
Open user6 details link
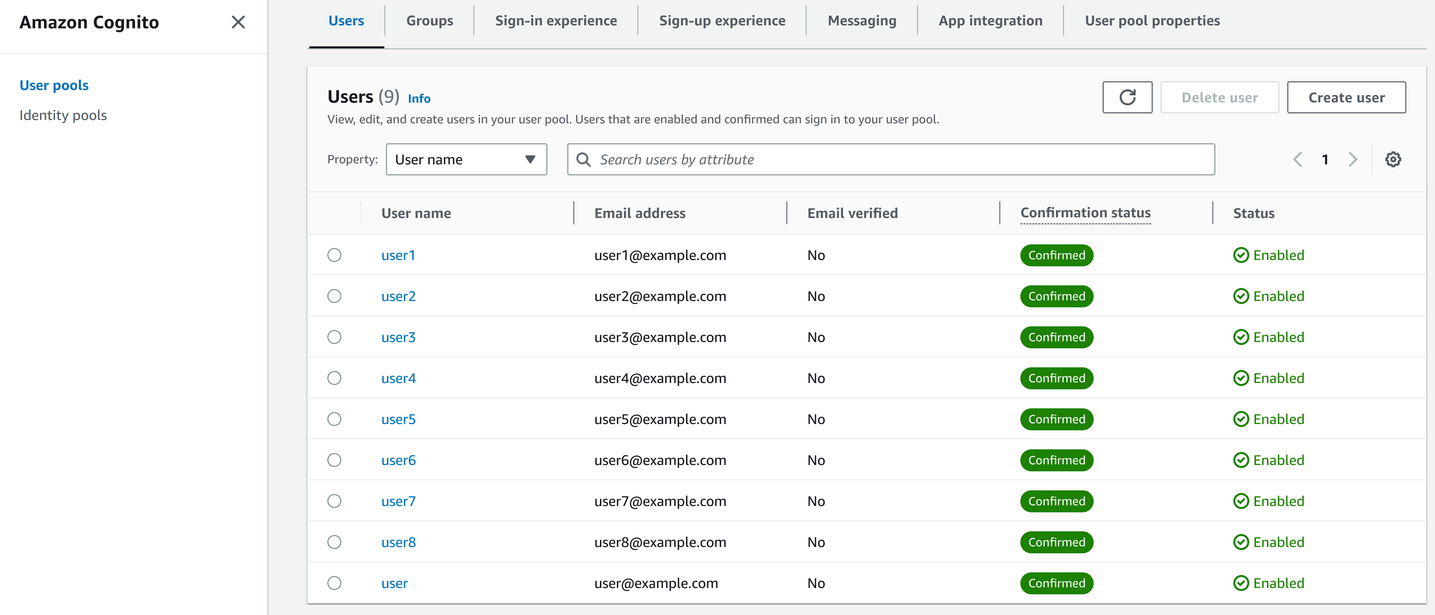click(398, 460)
